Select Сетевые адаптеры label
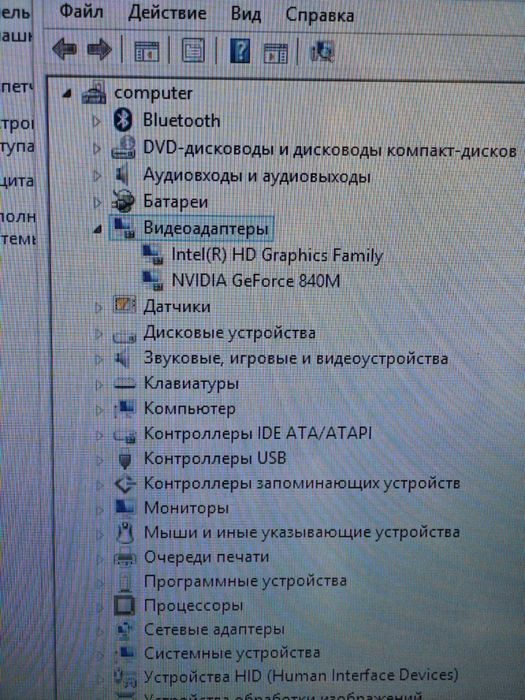The height and width of the screenshot is (700, 525). (214, 629)
